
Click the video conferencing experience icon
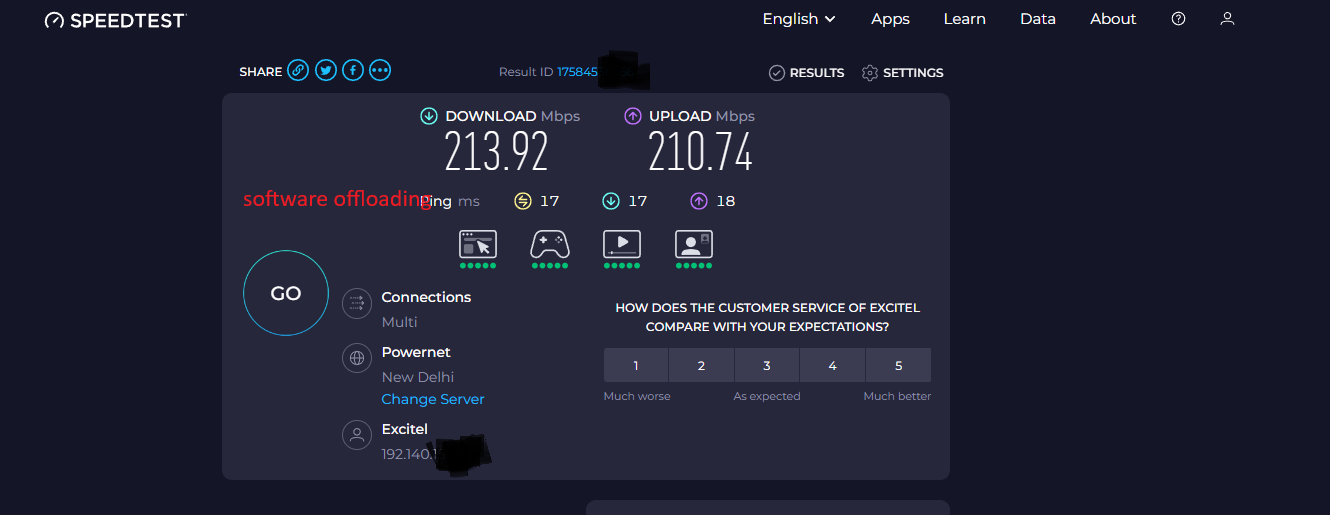694,244
